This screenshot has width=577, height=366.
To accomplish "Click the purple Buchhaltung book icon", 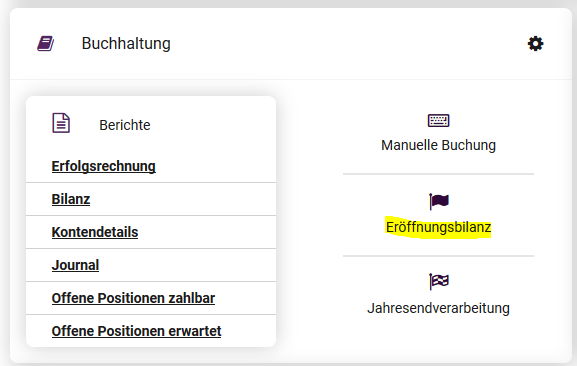I will pyautogui.click(x=46, y=43).
